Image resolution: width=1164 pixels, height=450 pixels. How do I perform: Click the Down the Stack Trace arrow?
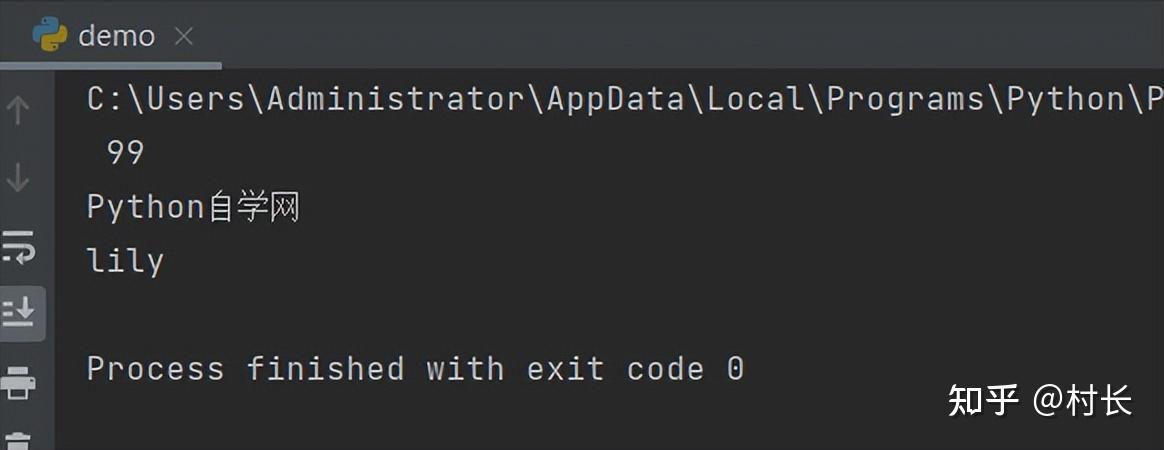17,177
